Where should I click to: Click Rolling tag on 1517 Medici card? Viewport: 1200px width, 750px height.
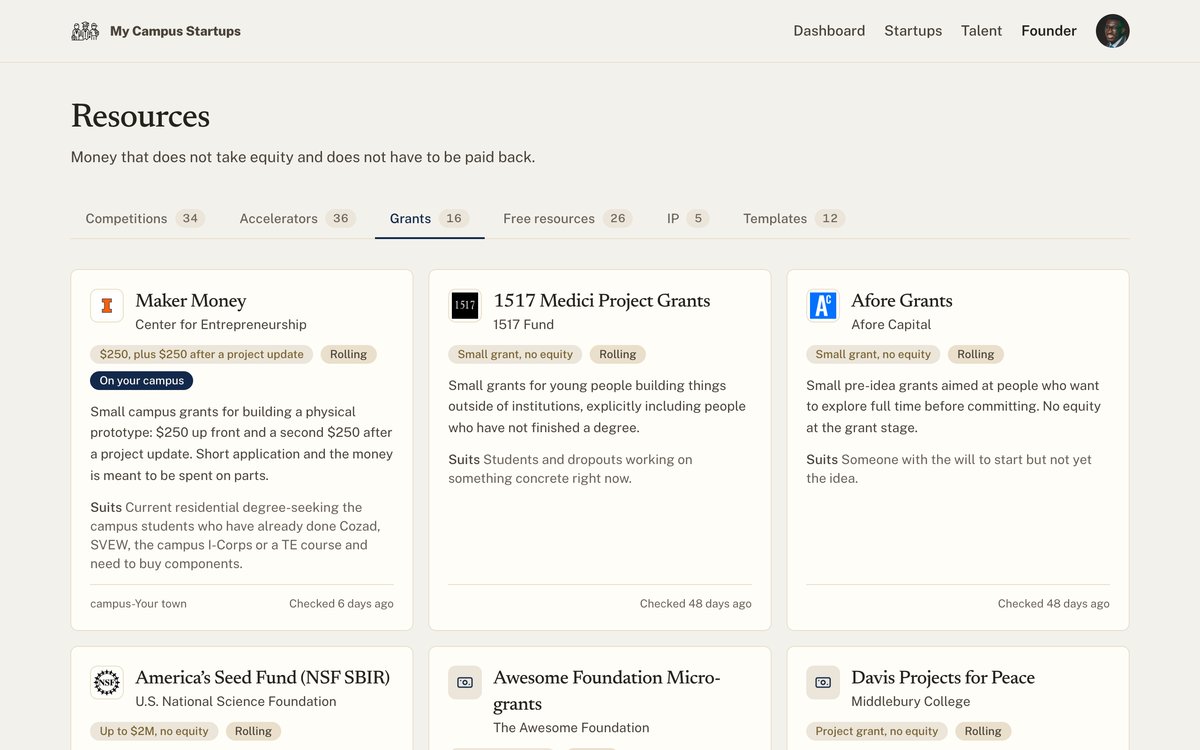pos(618,354)
